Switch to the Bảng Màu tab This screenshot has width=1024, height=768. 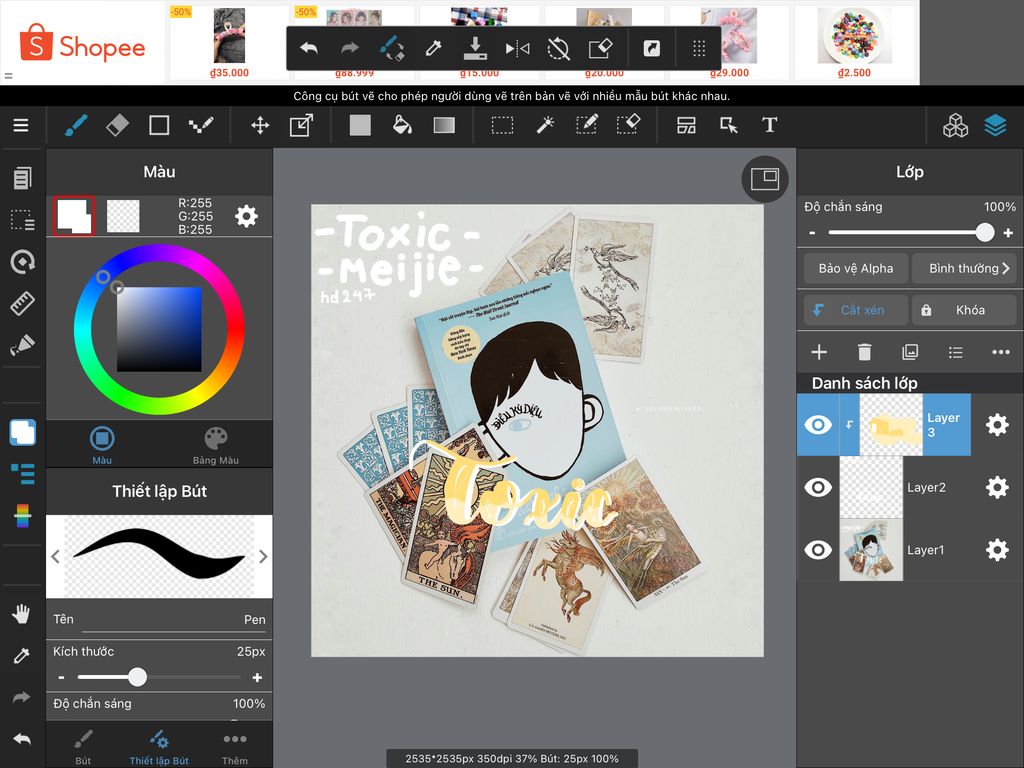[x=216, y=444]
